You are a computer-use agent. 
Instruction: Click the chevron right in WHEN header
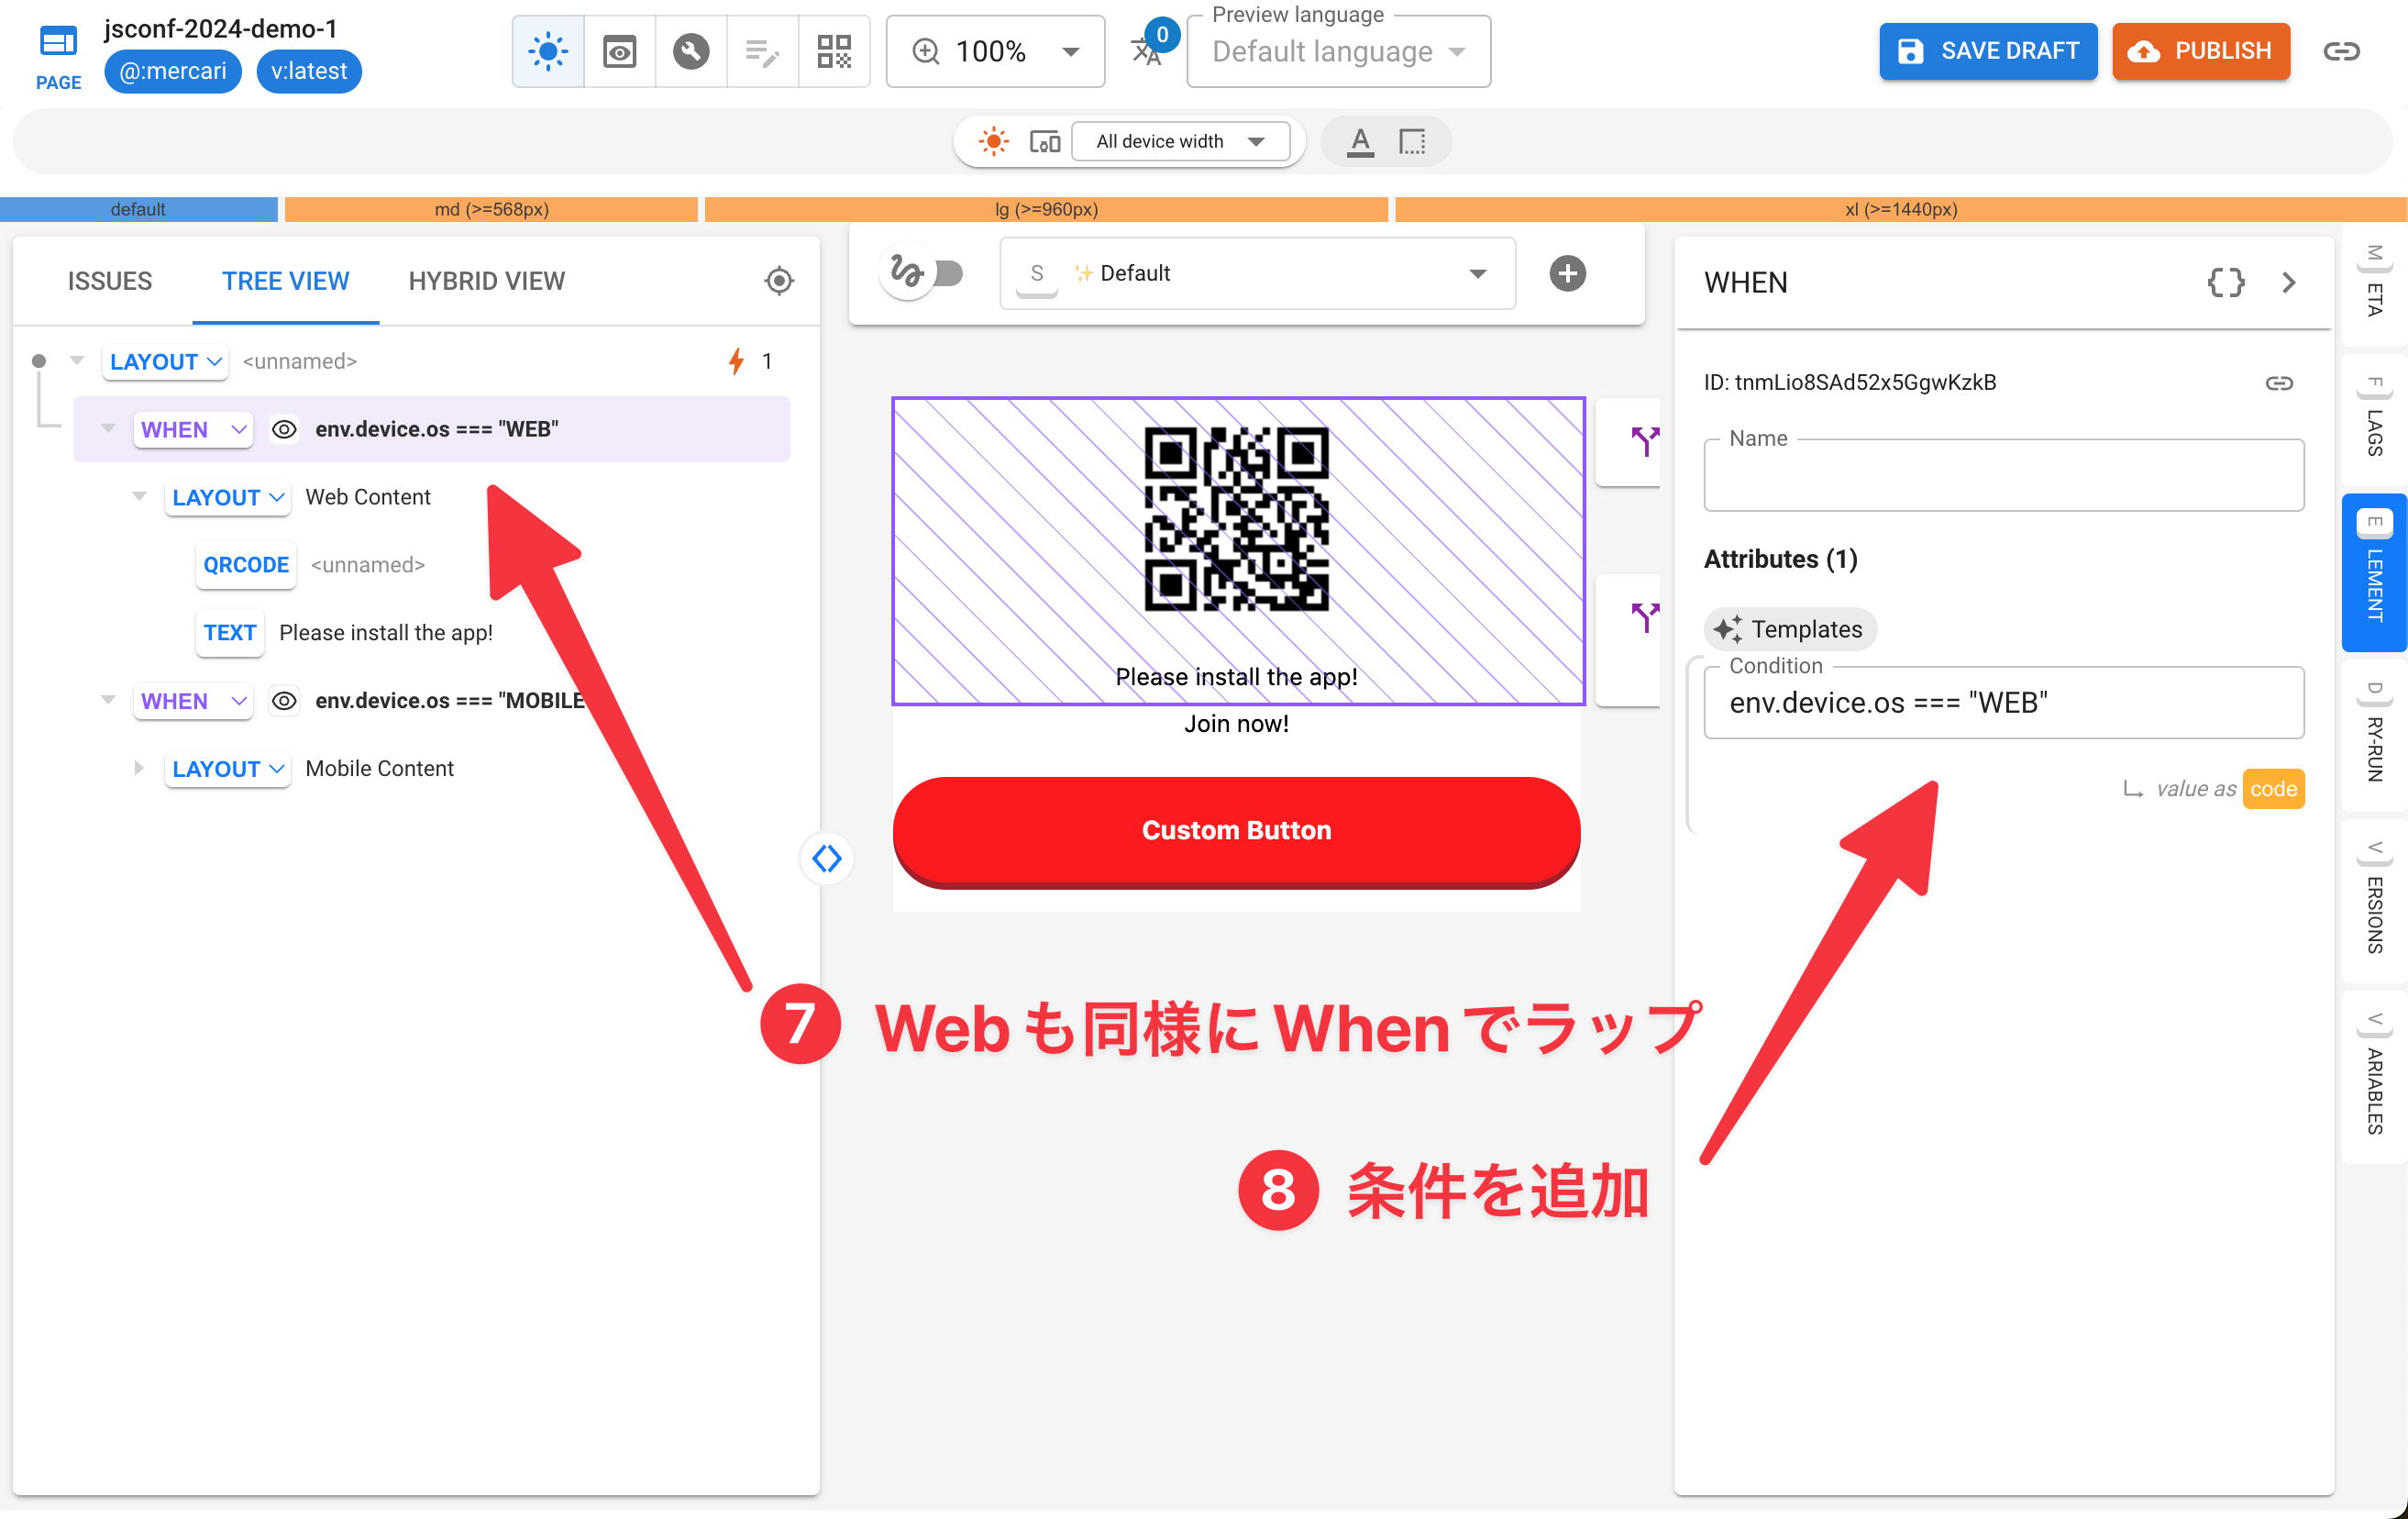coord(2289,282)
